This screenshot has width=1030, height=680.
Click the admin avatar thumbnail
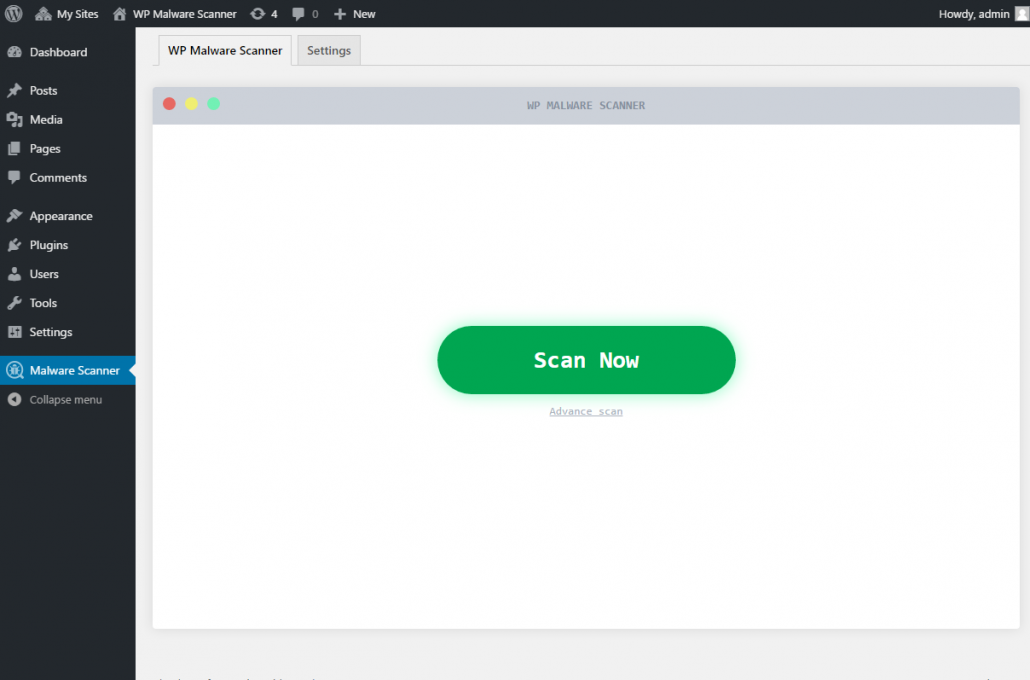pos(1022,14)
